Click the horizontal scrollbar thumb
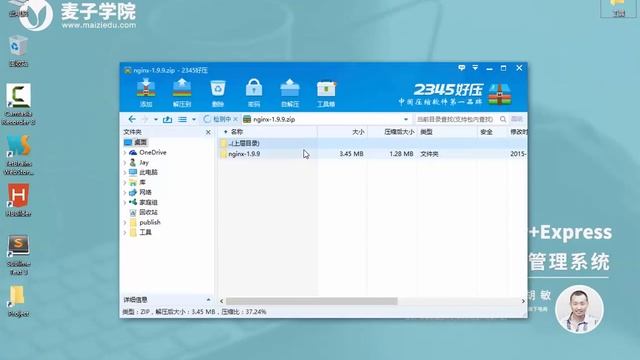 (x=311, y=301)
